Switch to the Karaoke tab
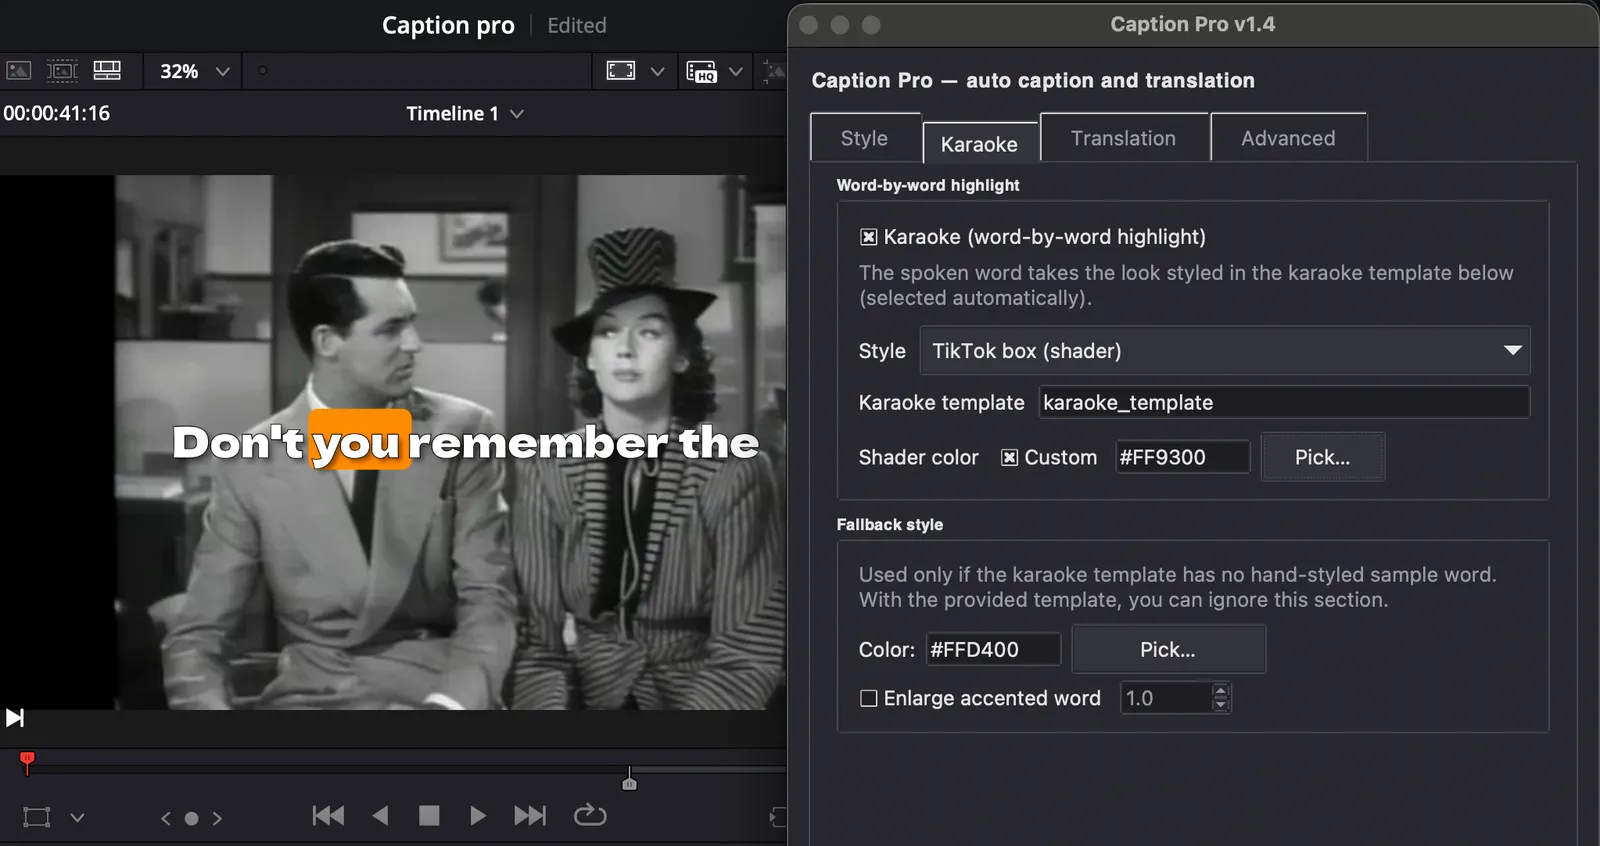 pos(979,144)
